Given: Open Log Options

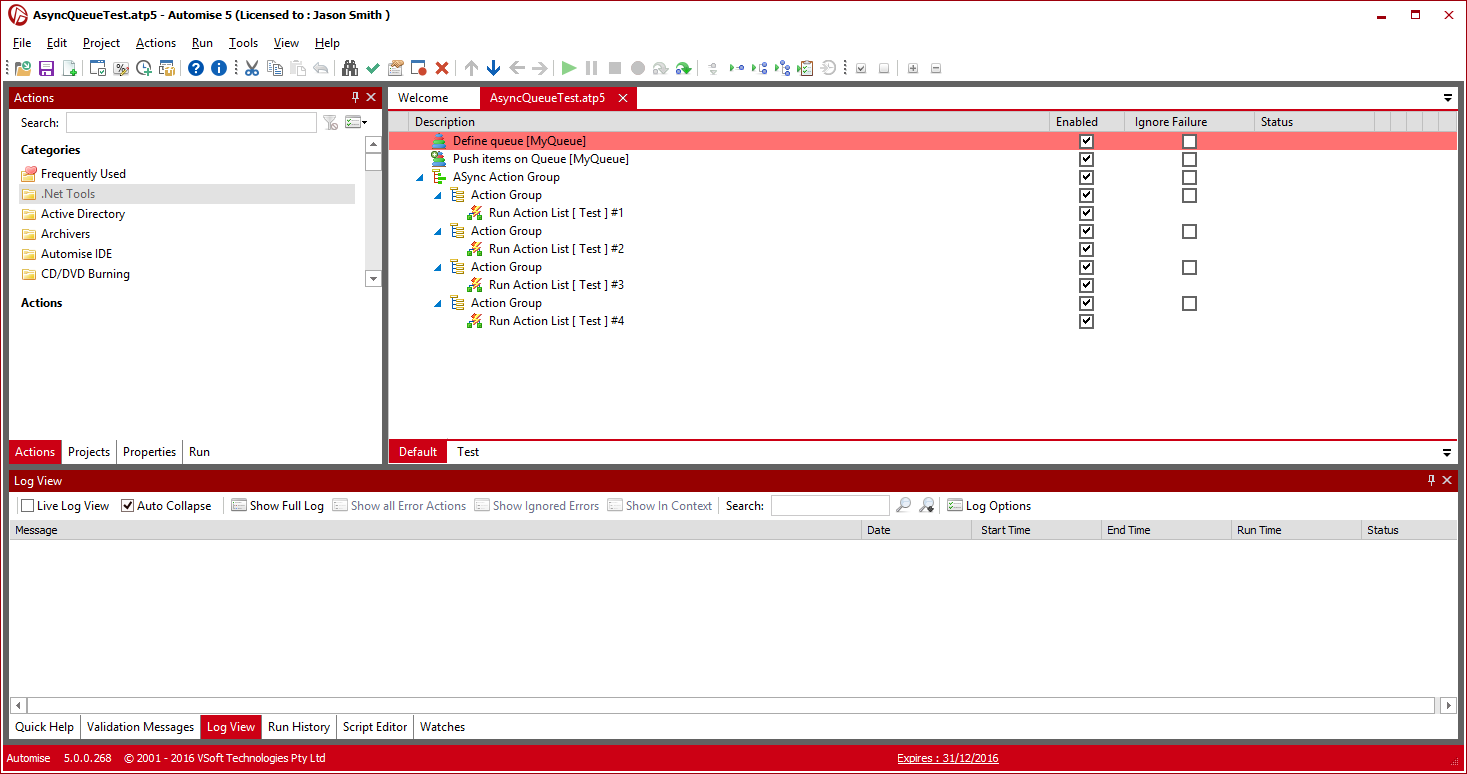Looking at the screenshot, I should click(x=989, y=506).
